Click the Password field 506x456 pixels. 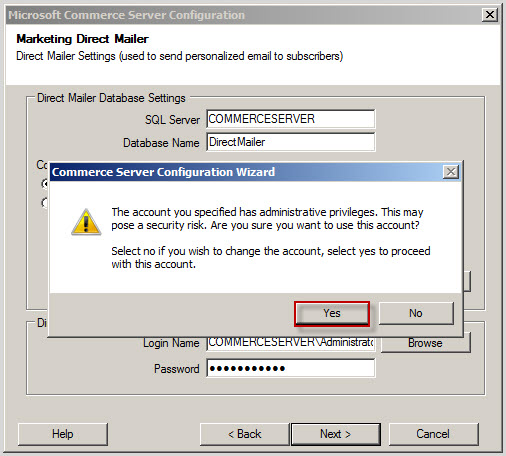[291, 368]
